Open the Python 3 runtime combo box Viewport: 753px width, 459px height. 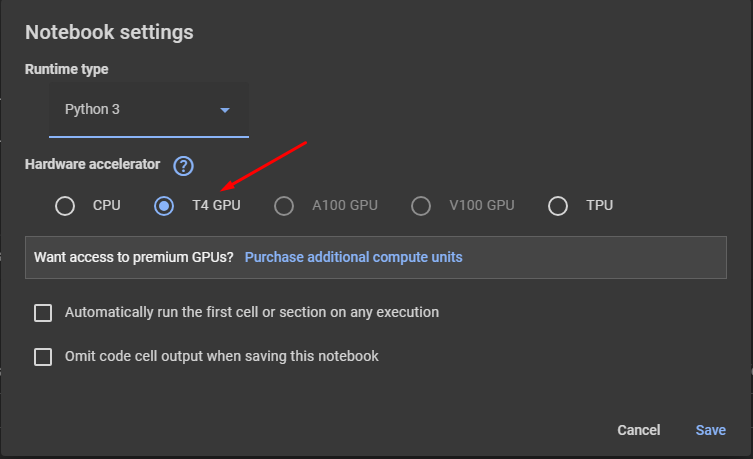(x=149, y=110)
